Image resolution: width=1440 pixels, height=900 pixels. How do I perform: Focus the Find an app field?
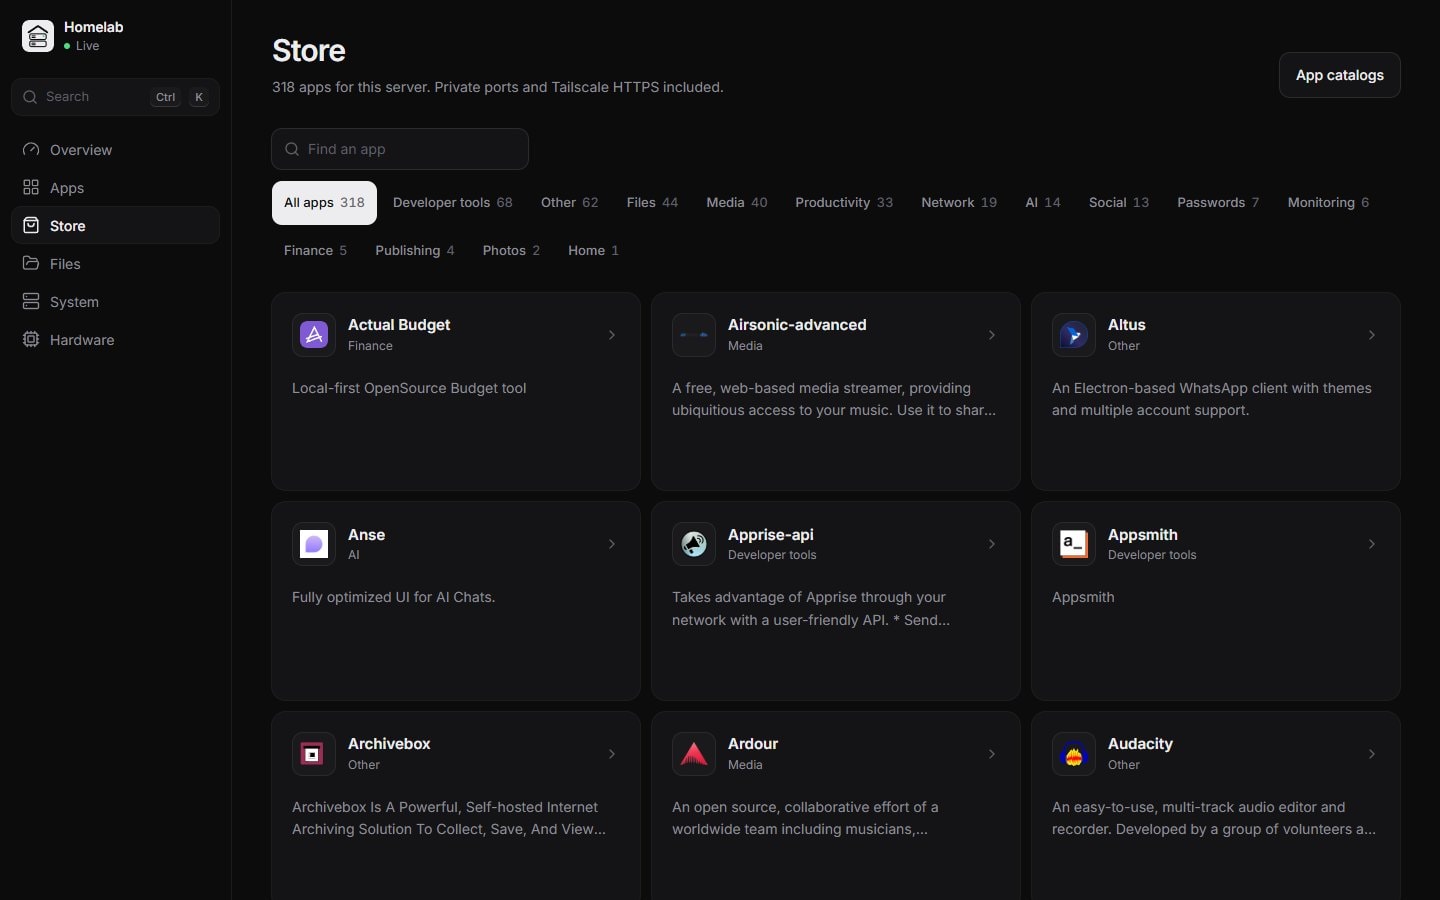click(400, 149)
